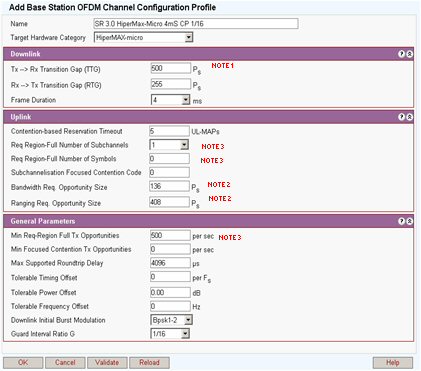Click the Uplink section header text
This screenshot has width=421, height=371.
click(x=21, y=117)
